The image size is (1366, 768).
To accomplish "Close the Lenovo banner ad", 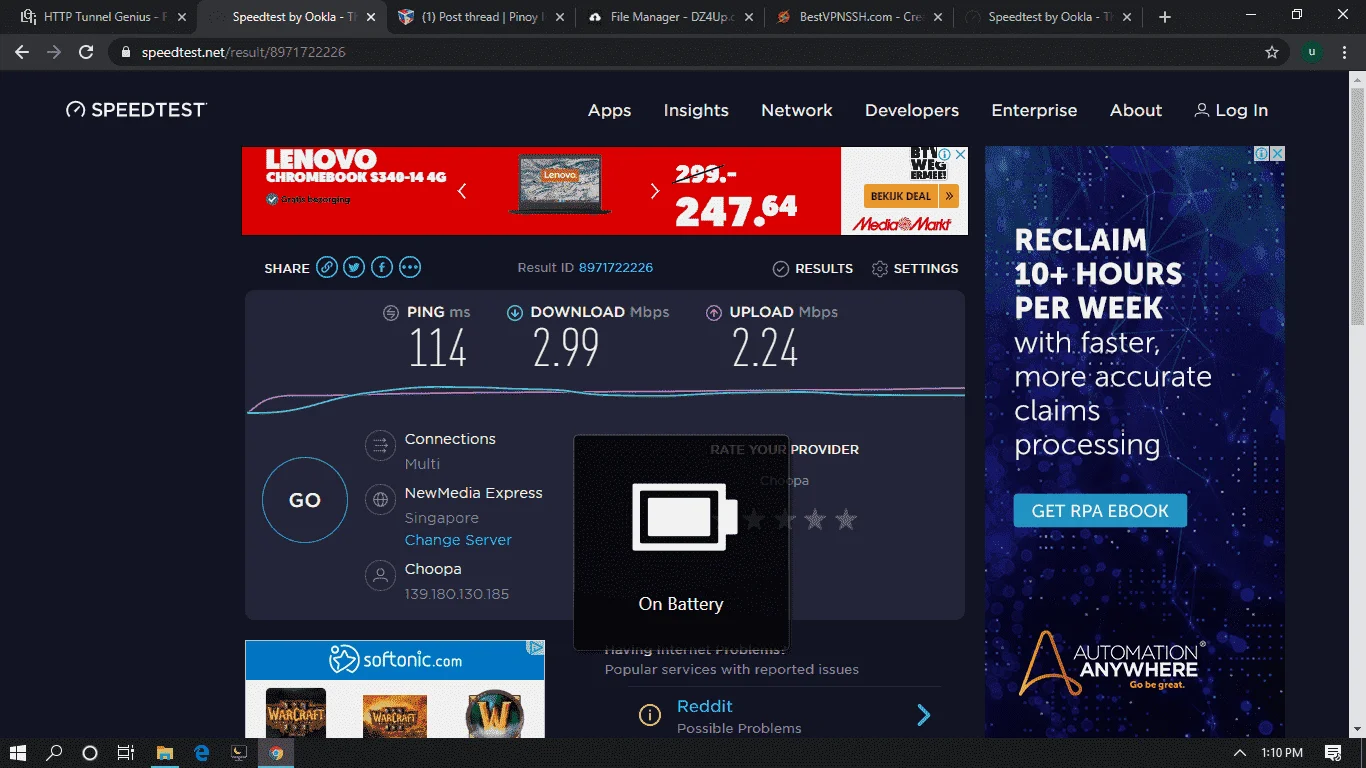I will pos(961,155).
